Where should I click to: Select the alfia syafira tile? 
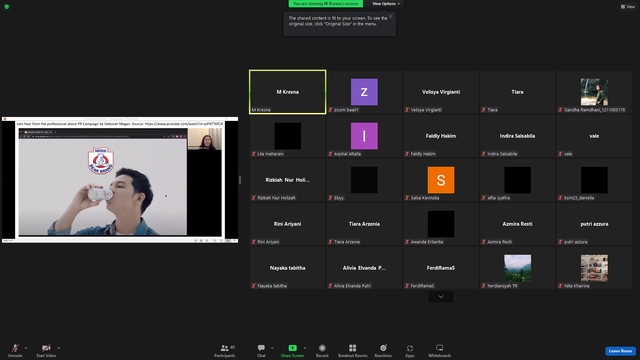pos(518,180)
